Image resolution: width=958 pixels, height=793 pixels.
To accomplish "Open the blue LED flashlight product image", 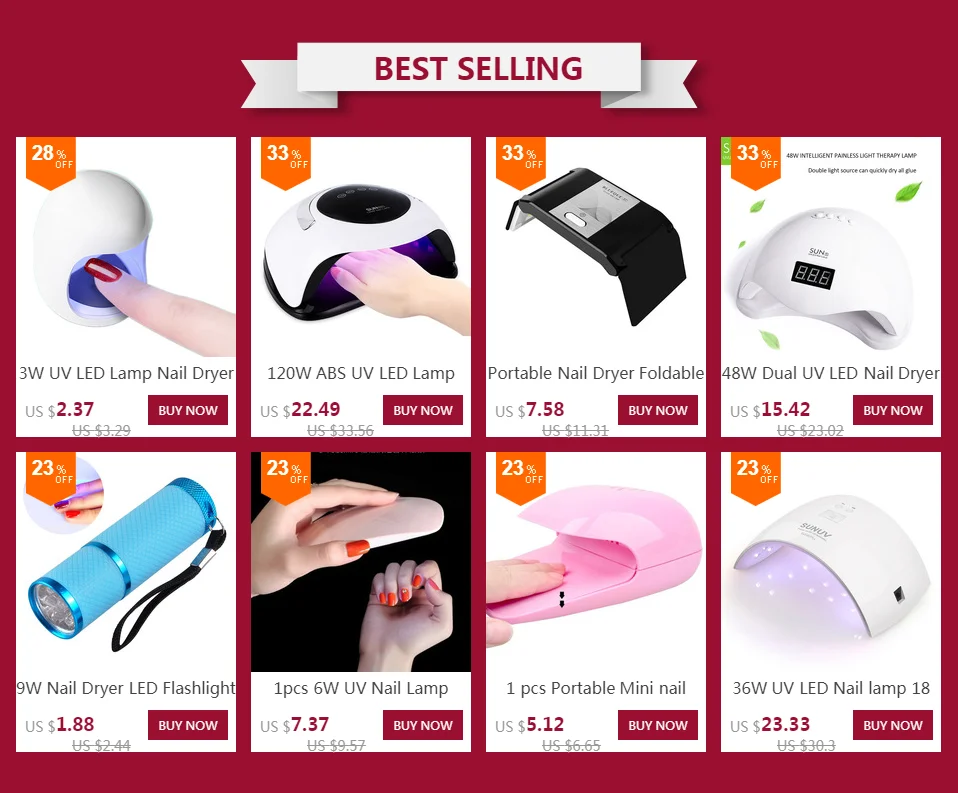I will click(x=126, y=562).
